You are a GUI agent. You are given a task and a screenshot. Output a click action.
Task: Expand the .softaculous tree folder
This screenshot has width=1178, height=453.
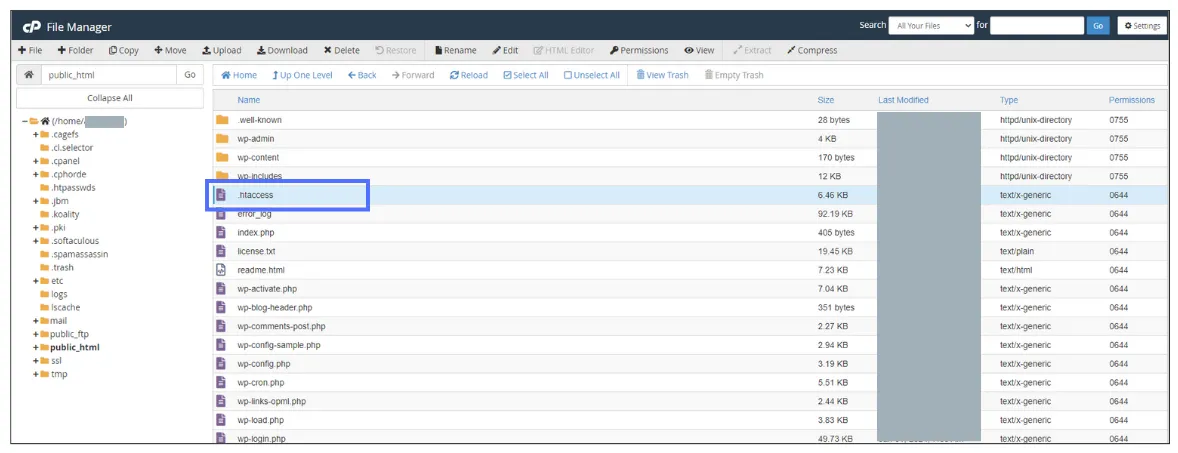pos(35,241)
